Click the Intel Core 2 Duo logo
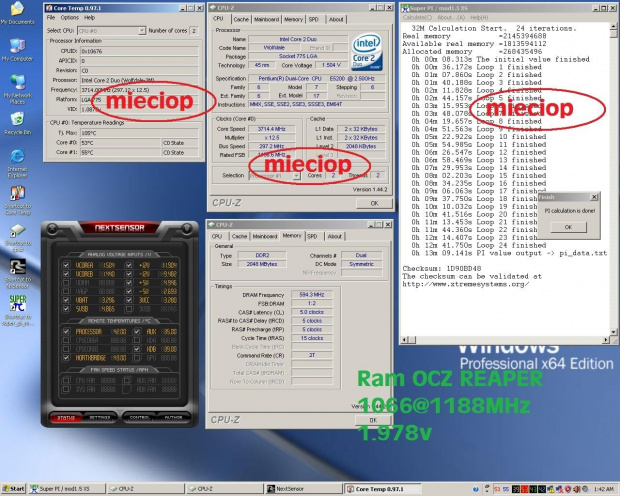This screenshot has height=496, width=620. [x=366, y=52]
